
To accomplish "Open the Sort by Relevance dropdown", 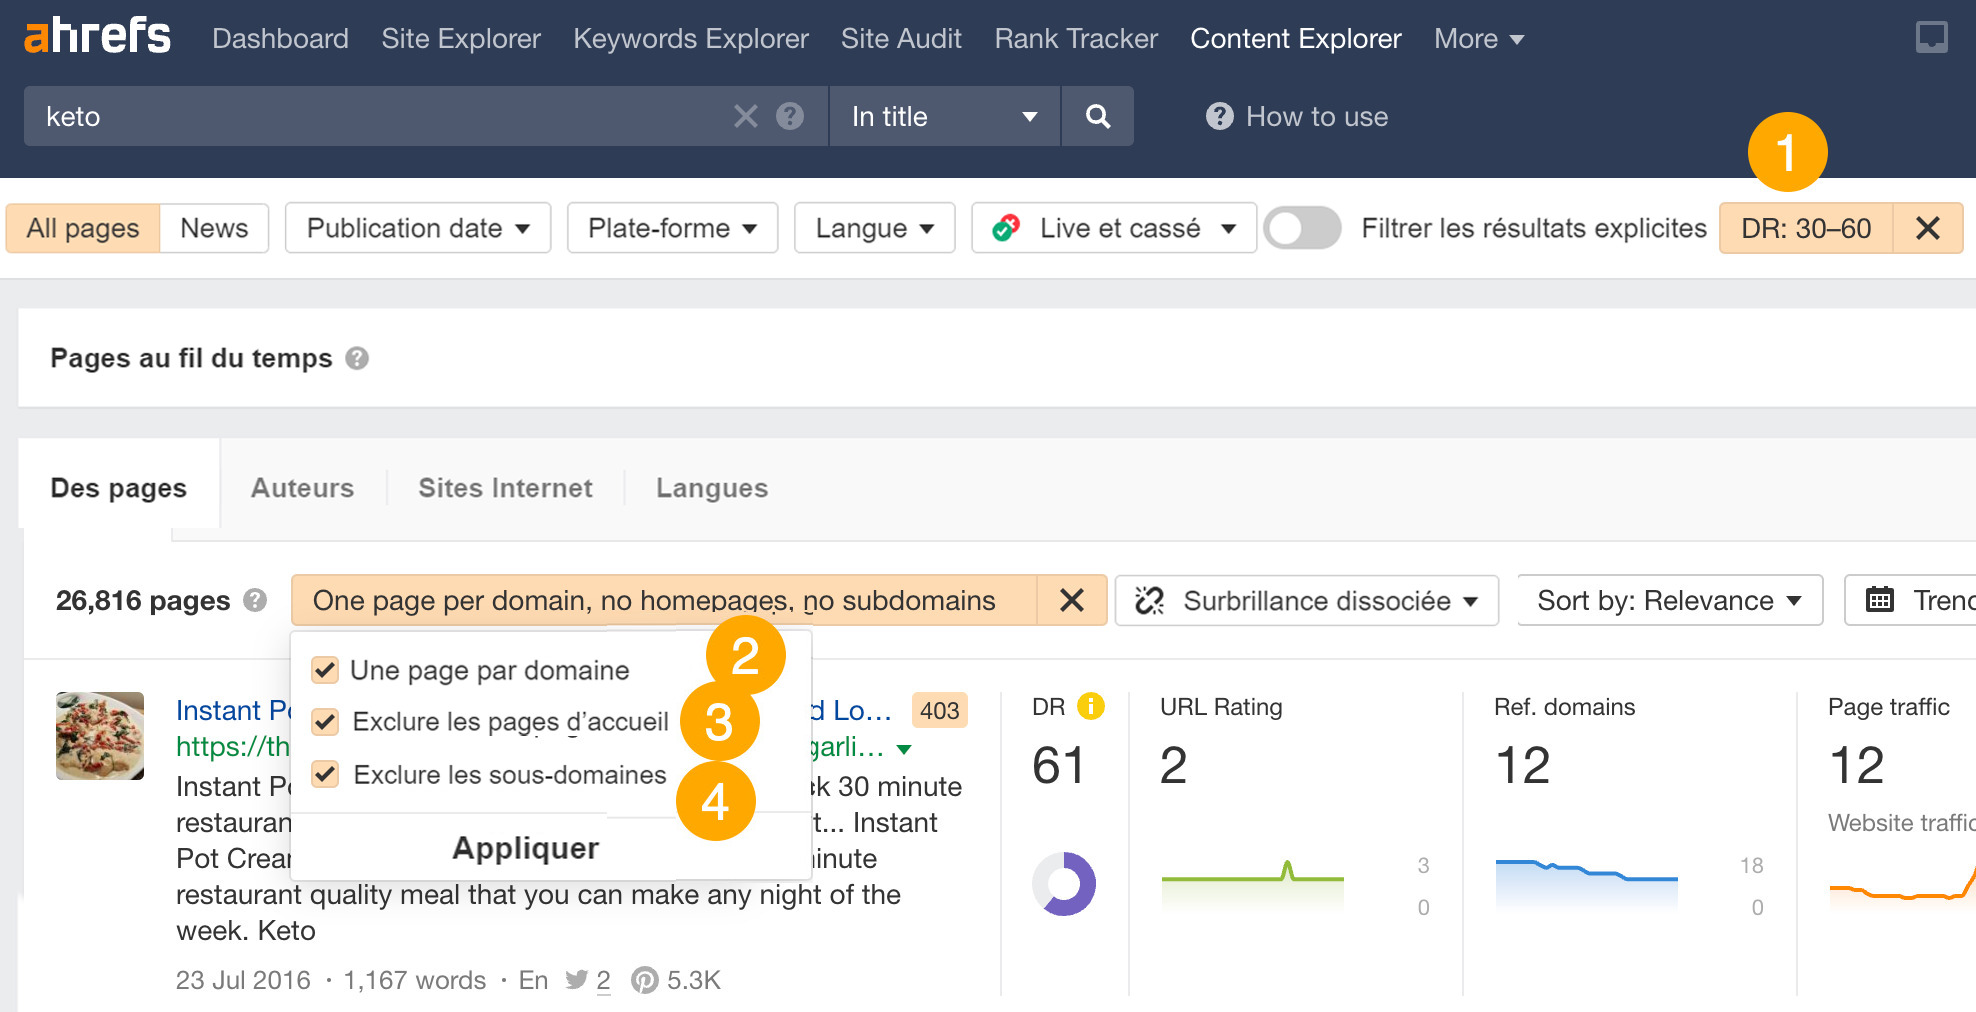I will coord(1668,600).
